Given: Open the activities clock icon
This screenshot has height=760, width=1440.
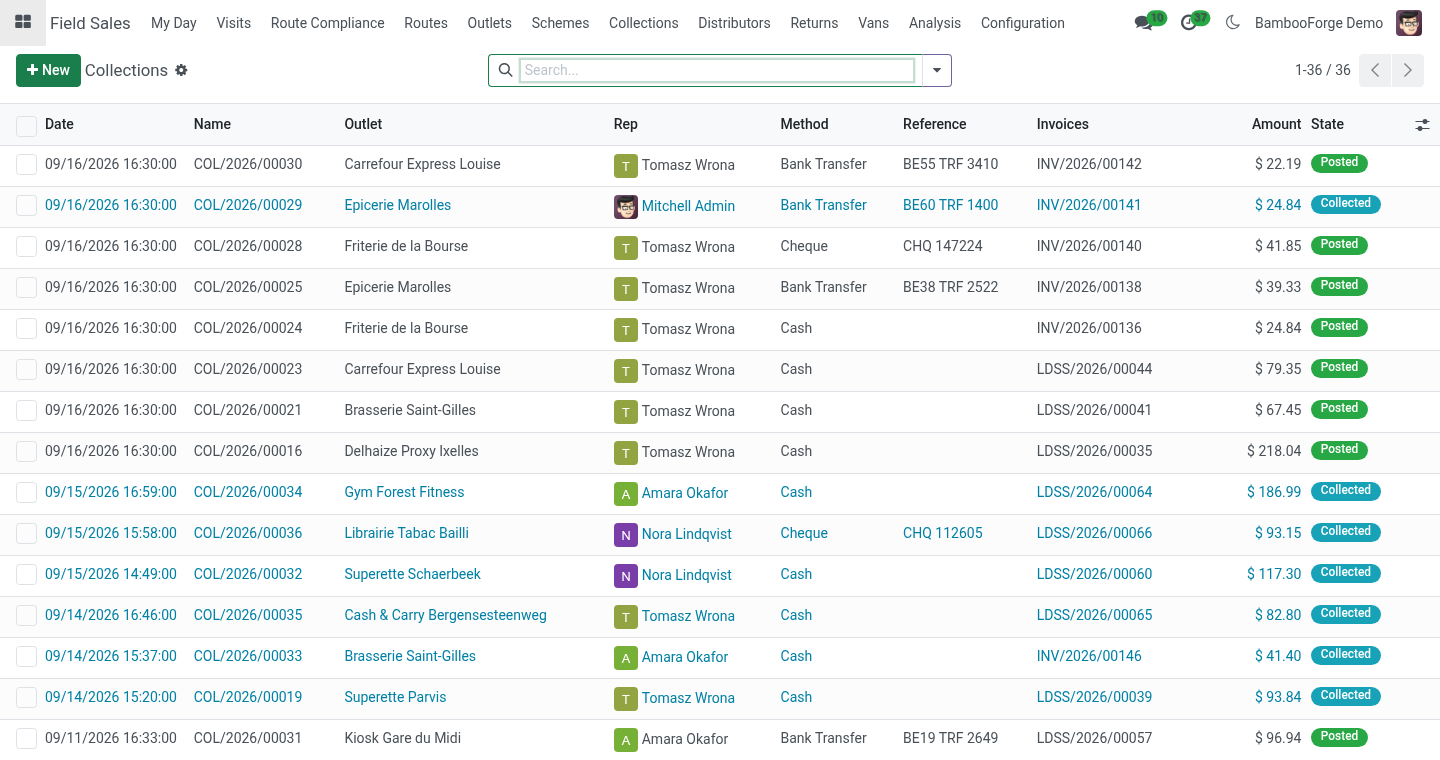Looking at the screenshot, I should [1188, 23].
